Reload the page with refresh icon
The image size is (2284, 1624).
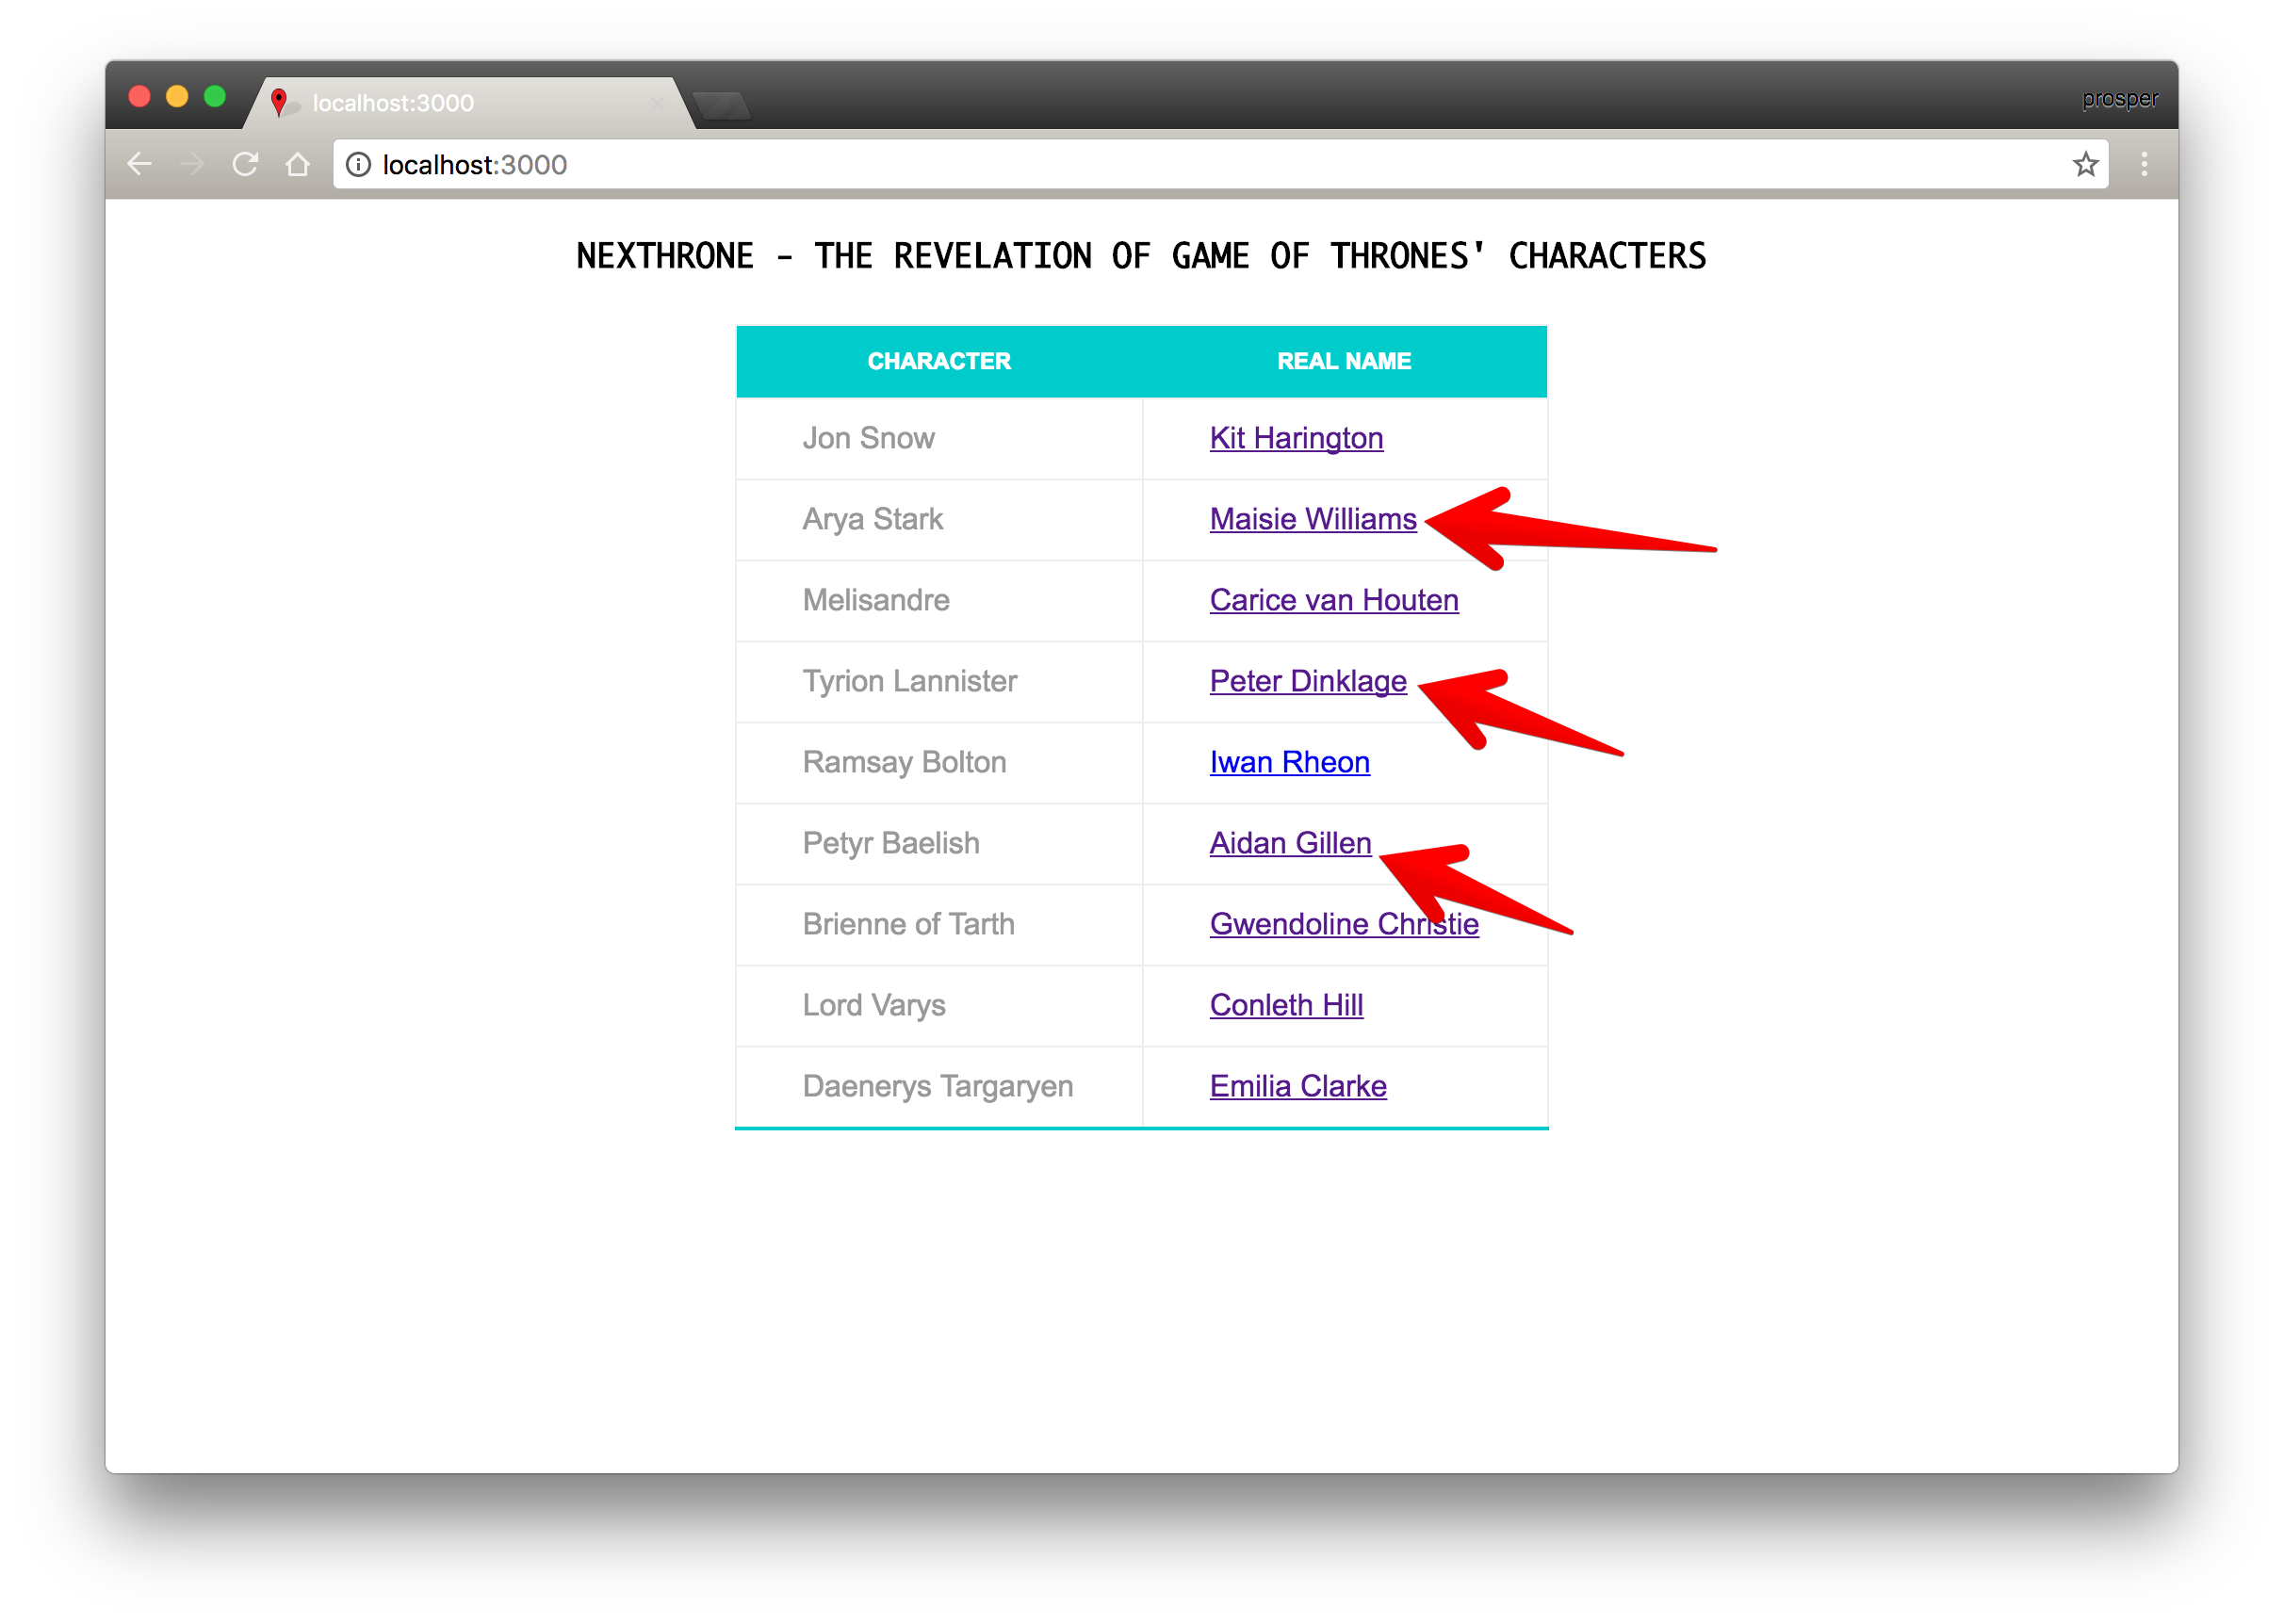[245, 164]
